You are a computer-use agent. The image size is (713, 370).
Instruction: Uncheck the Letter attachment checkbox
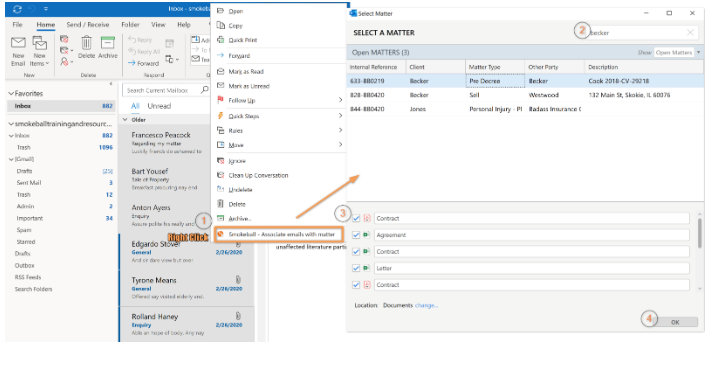pos(356,268)
